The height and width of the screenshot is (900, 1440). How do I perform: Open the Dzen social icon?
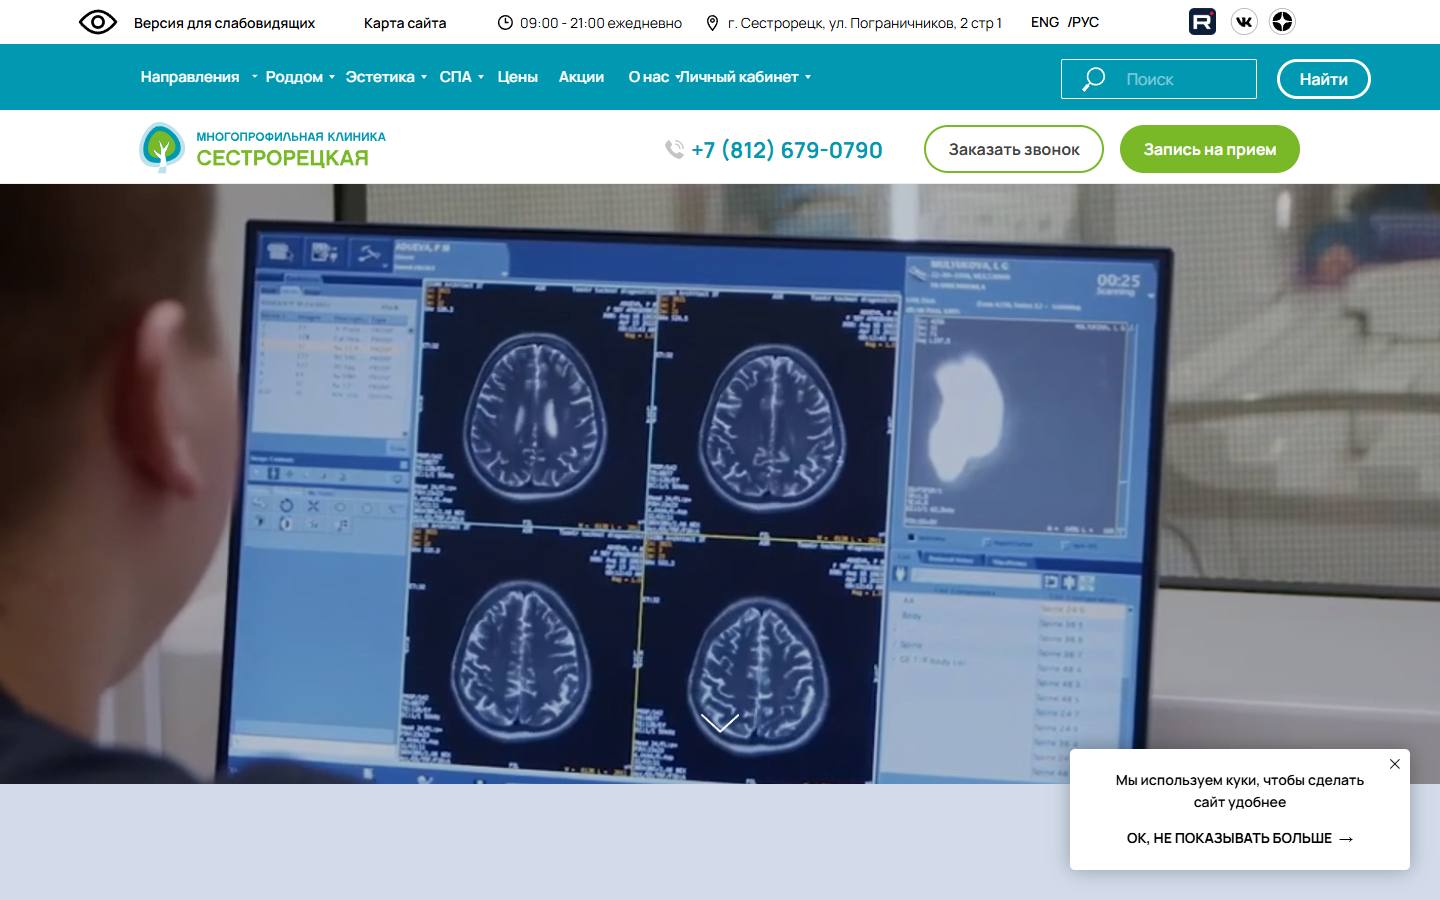[x=1282, y=21]
